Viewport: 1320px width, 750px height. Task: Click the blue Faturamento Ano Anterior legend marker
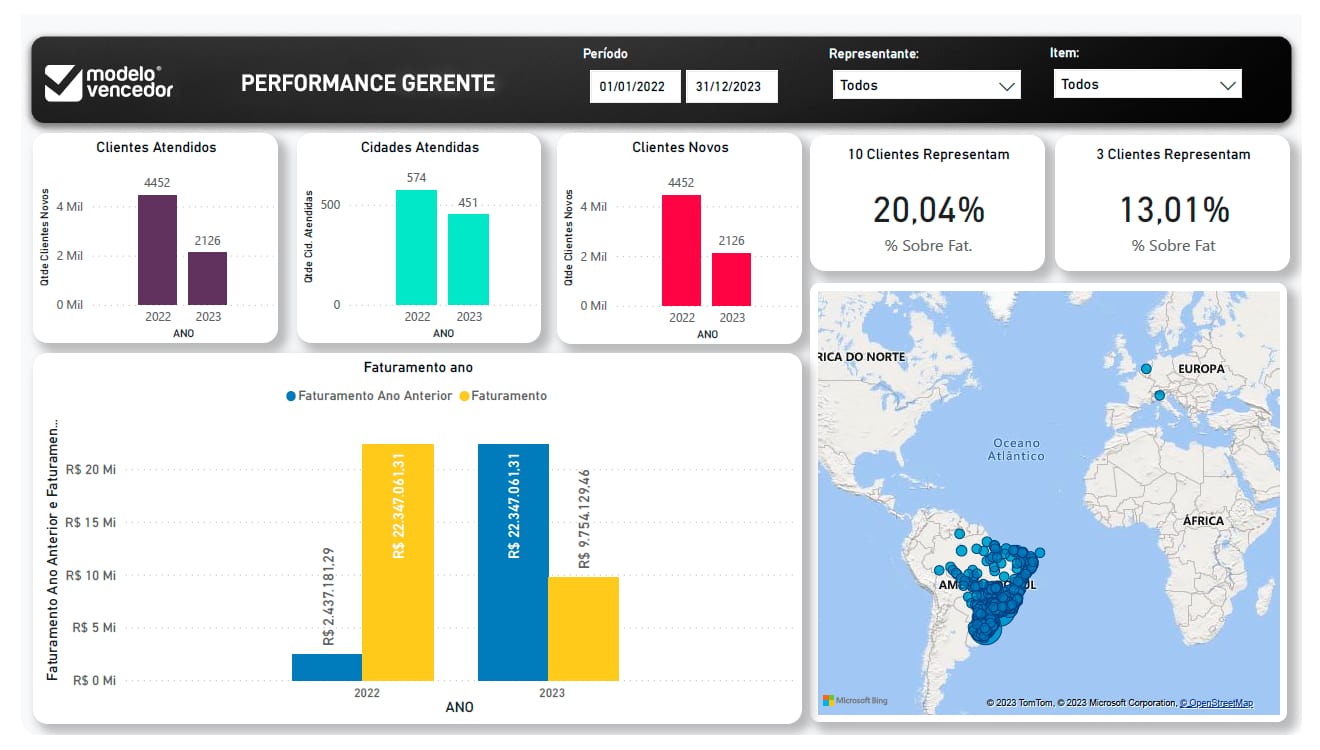point(291,396)
